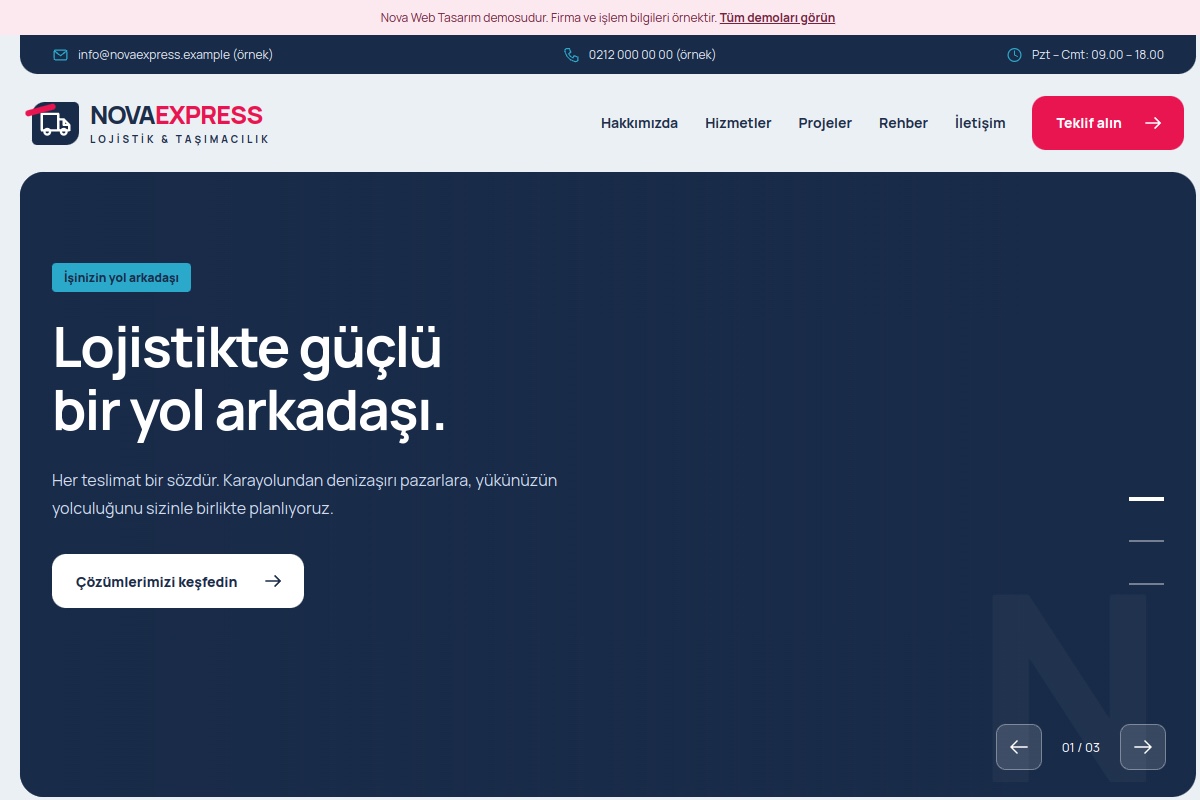Call 0212 000 00 00 phone link

click(652, 55)
